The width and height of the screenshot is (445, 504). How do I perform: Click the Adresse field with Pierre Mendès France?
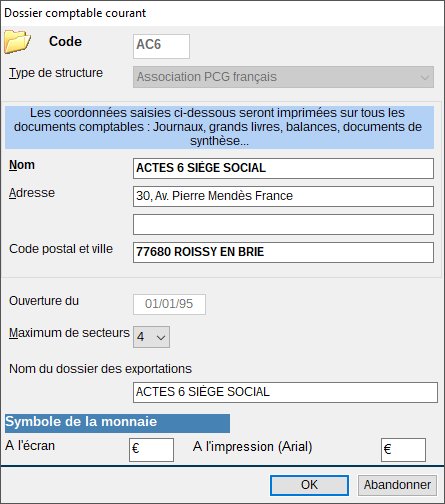pos(283,196)
